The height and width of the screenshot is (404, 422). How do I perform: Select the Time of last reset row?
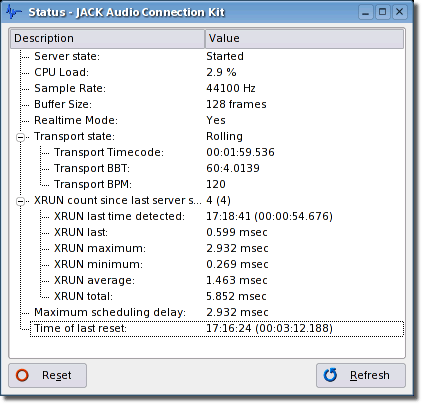coord(217,329)
